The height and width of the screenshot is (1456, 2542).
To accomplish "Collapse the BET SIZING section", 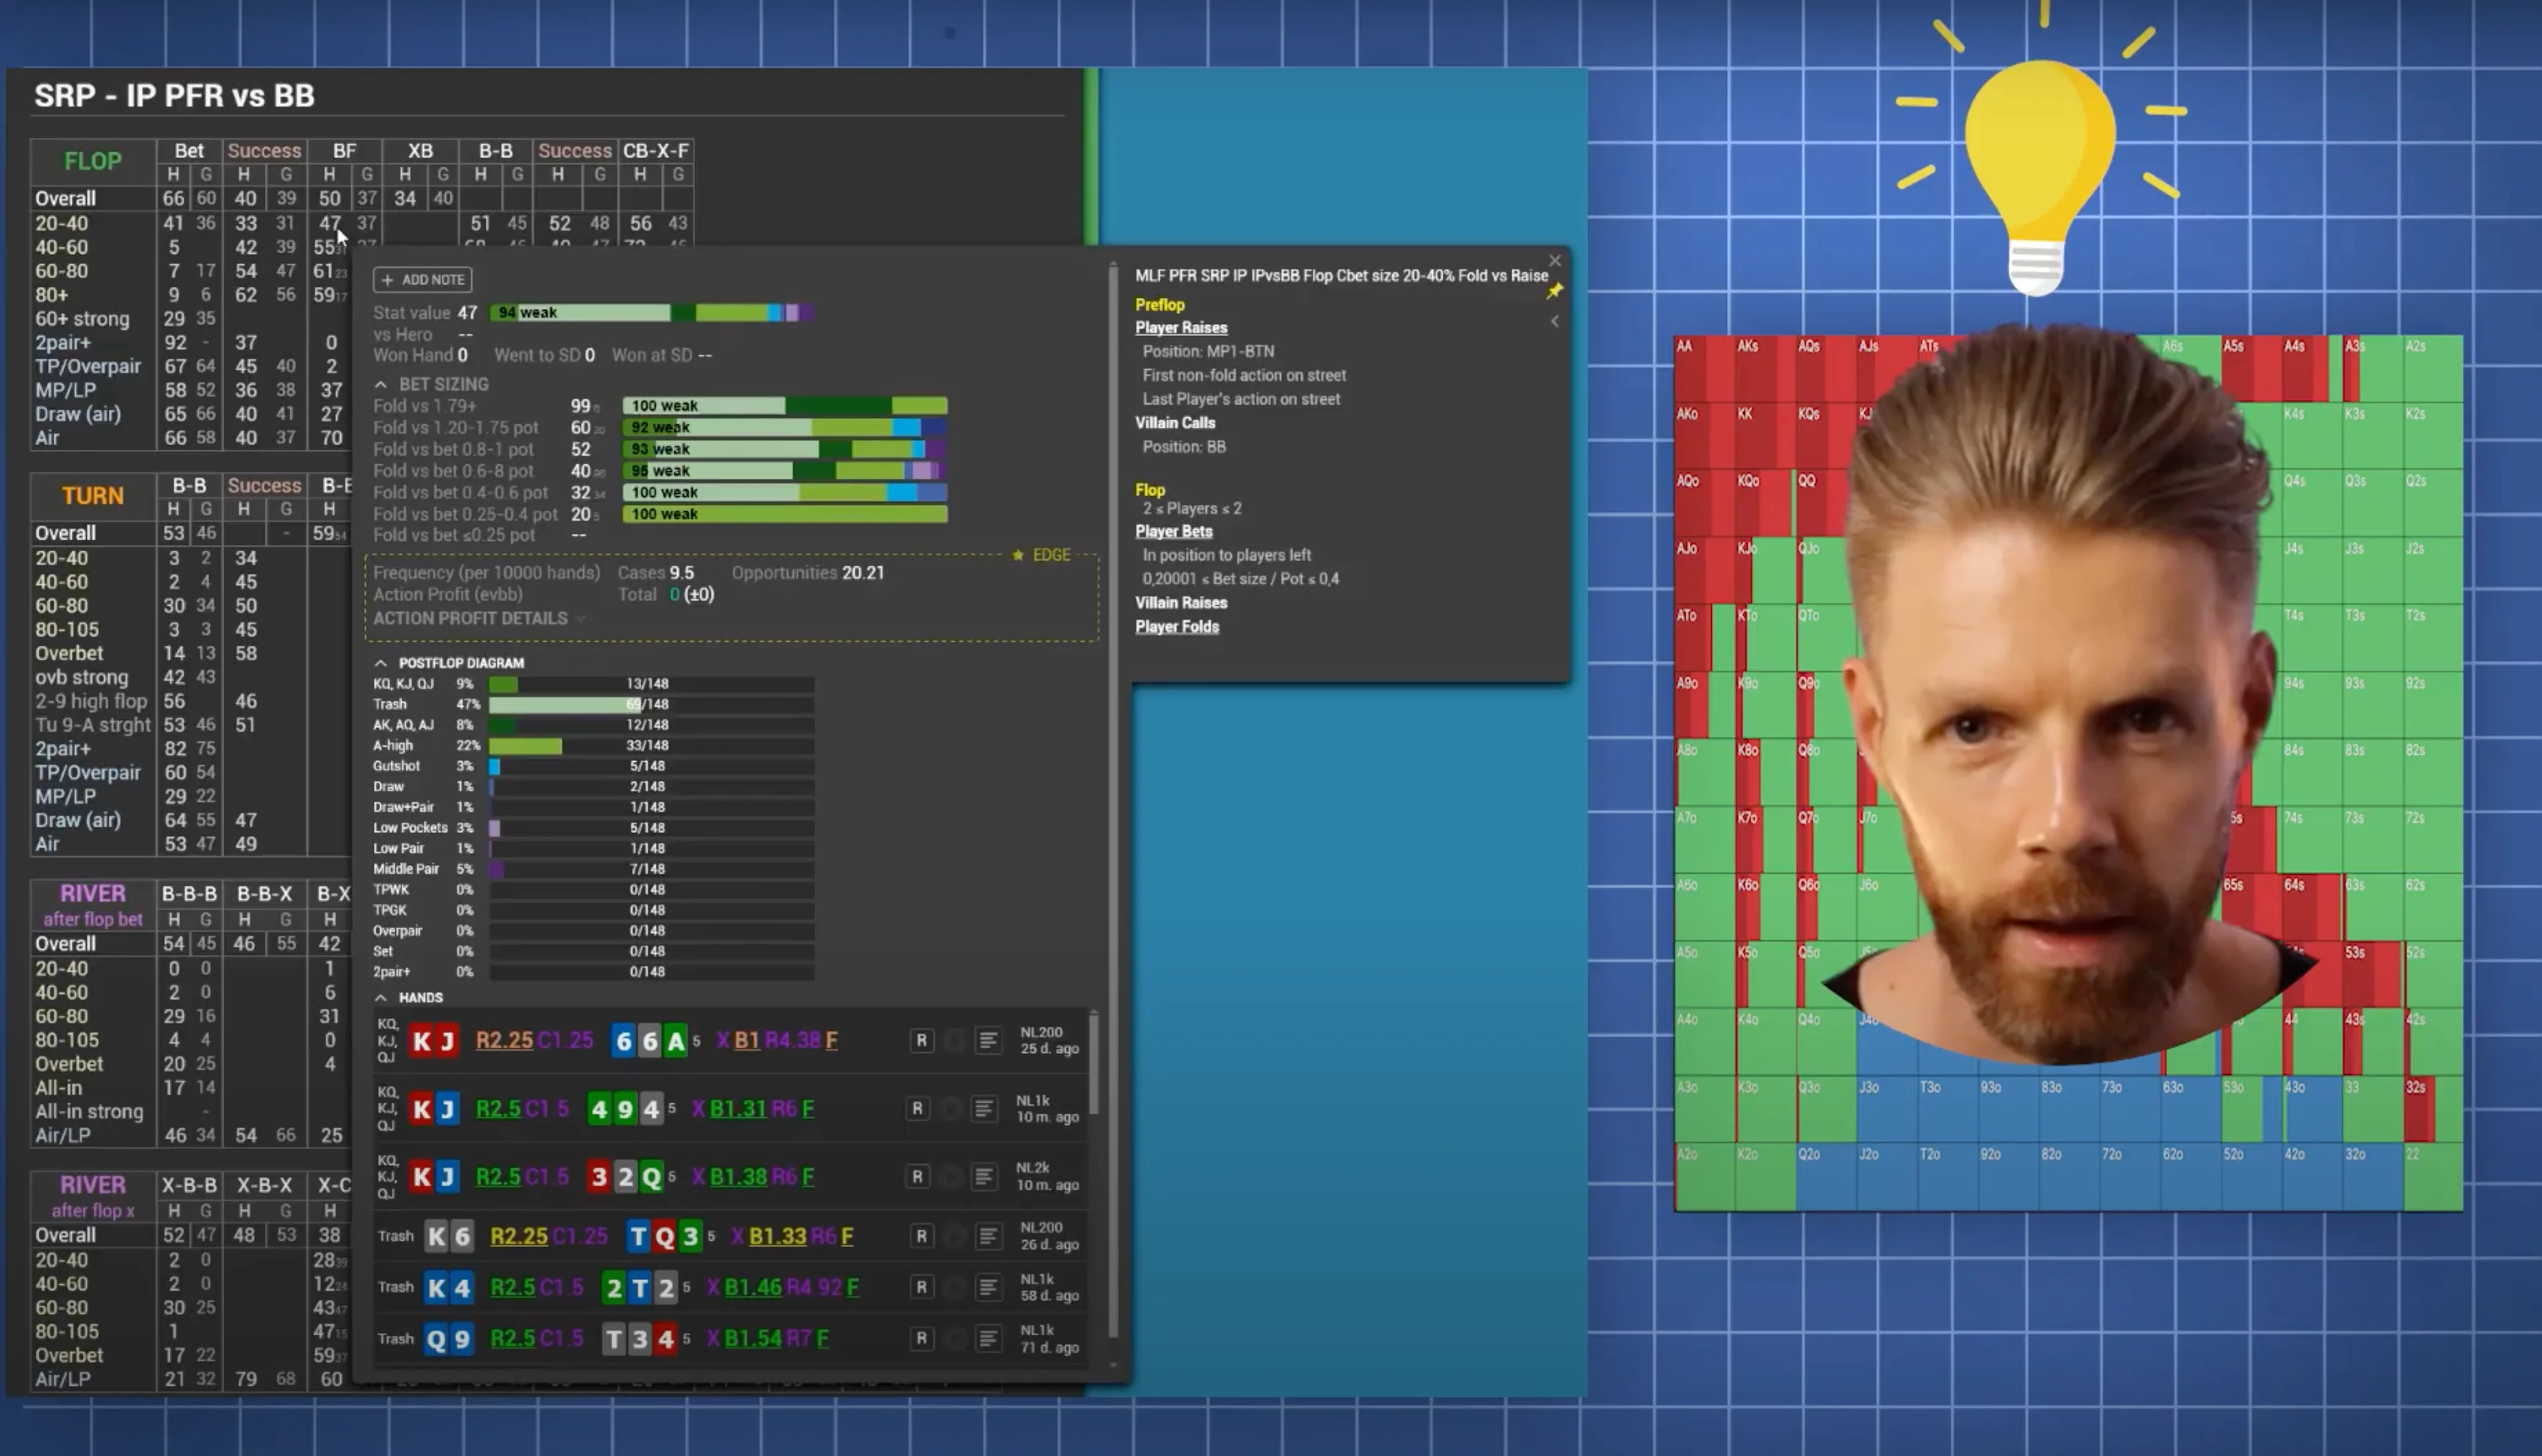I will [x=381, y=384].
